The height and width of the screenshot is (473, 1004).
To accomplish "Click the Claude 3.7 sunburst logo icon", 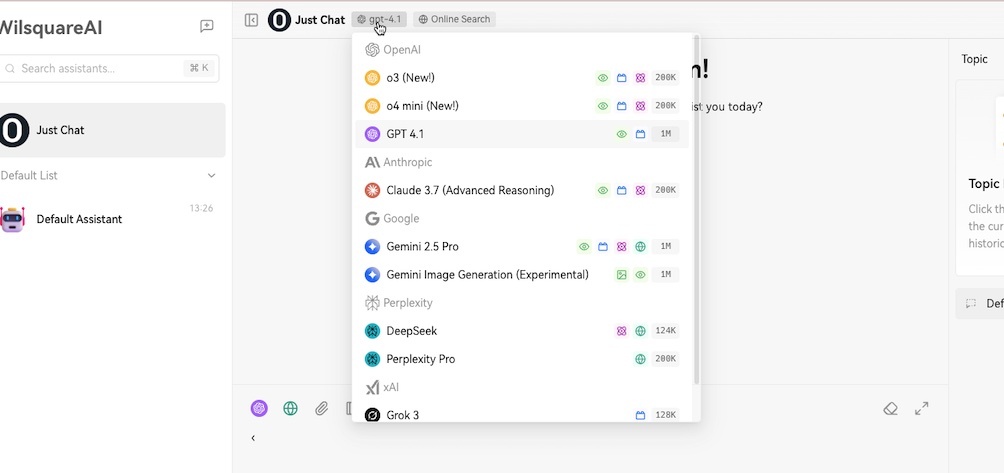I will [x=372, y=191].
